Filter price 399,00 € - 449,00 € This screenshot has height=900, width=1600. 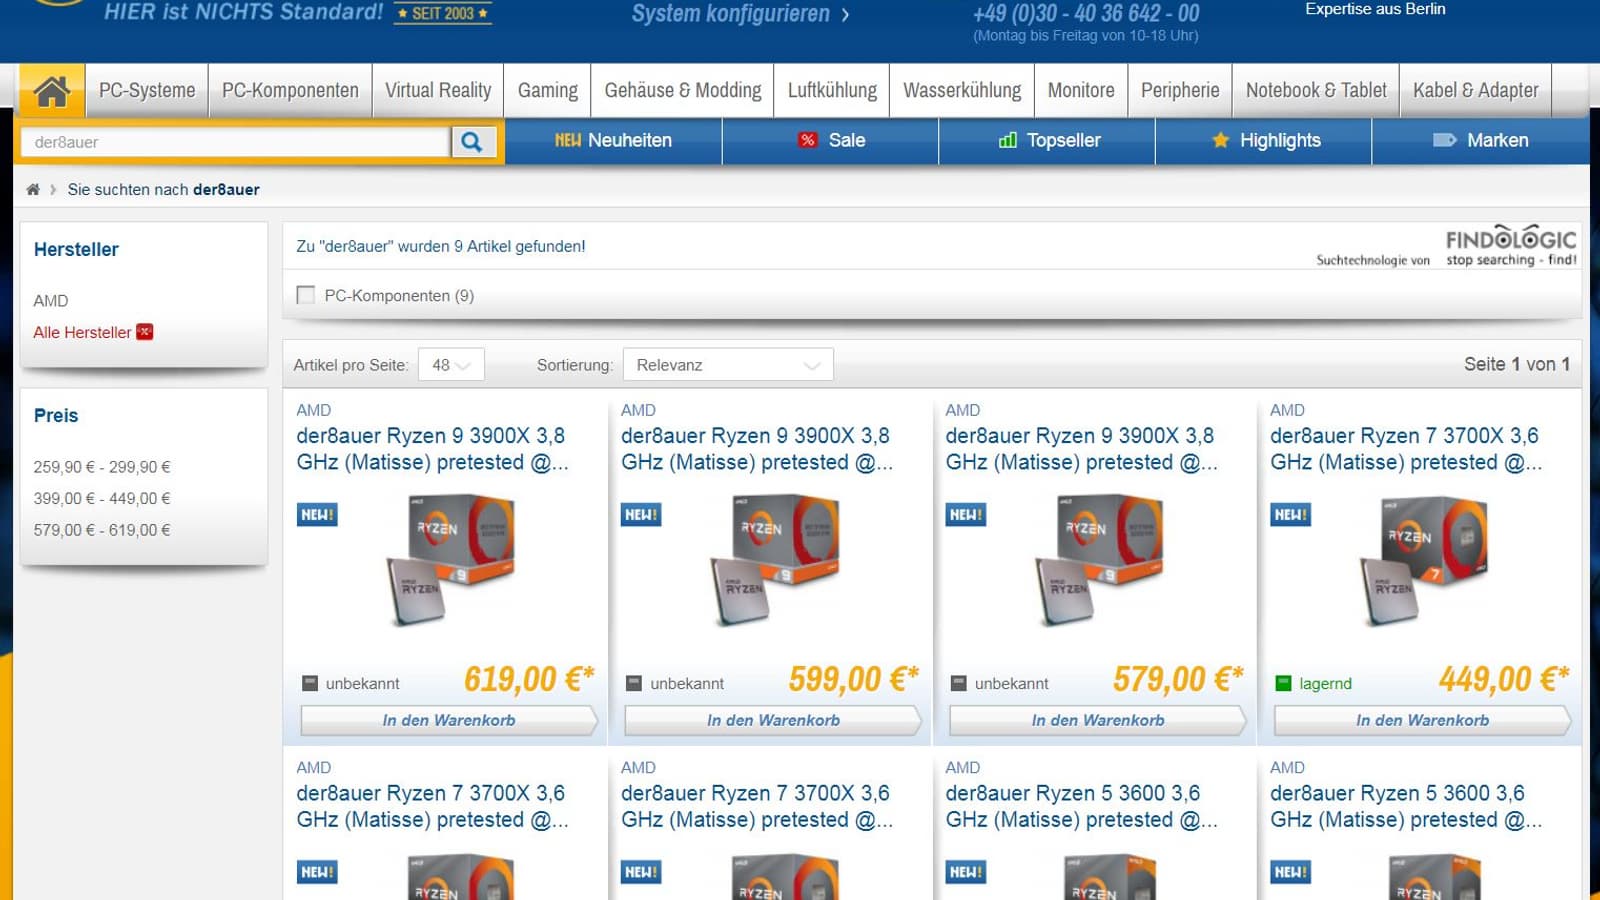[102, 499]
